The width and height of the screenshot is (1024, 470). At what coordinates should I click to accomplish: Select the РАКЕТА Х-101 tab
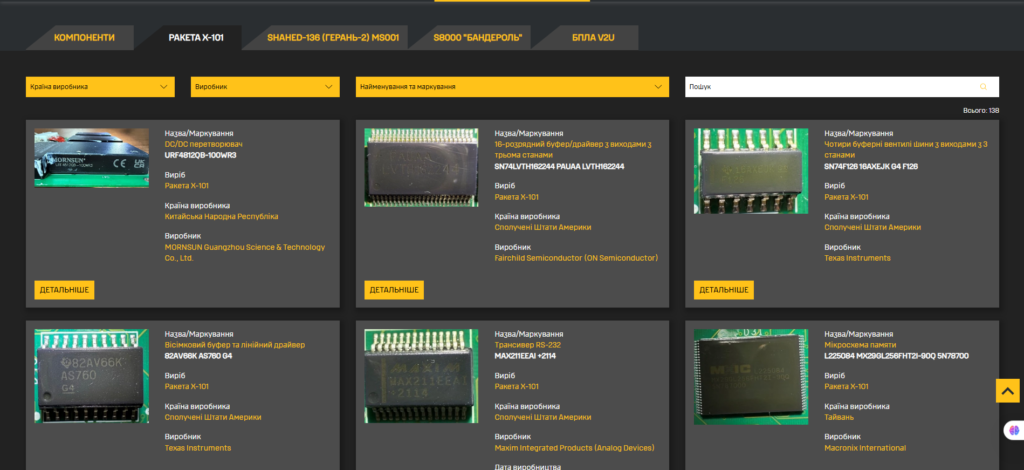196,38
